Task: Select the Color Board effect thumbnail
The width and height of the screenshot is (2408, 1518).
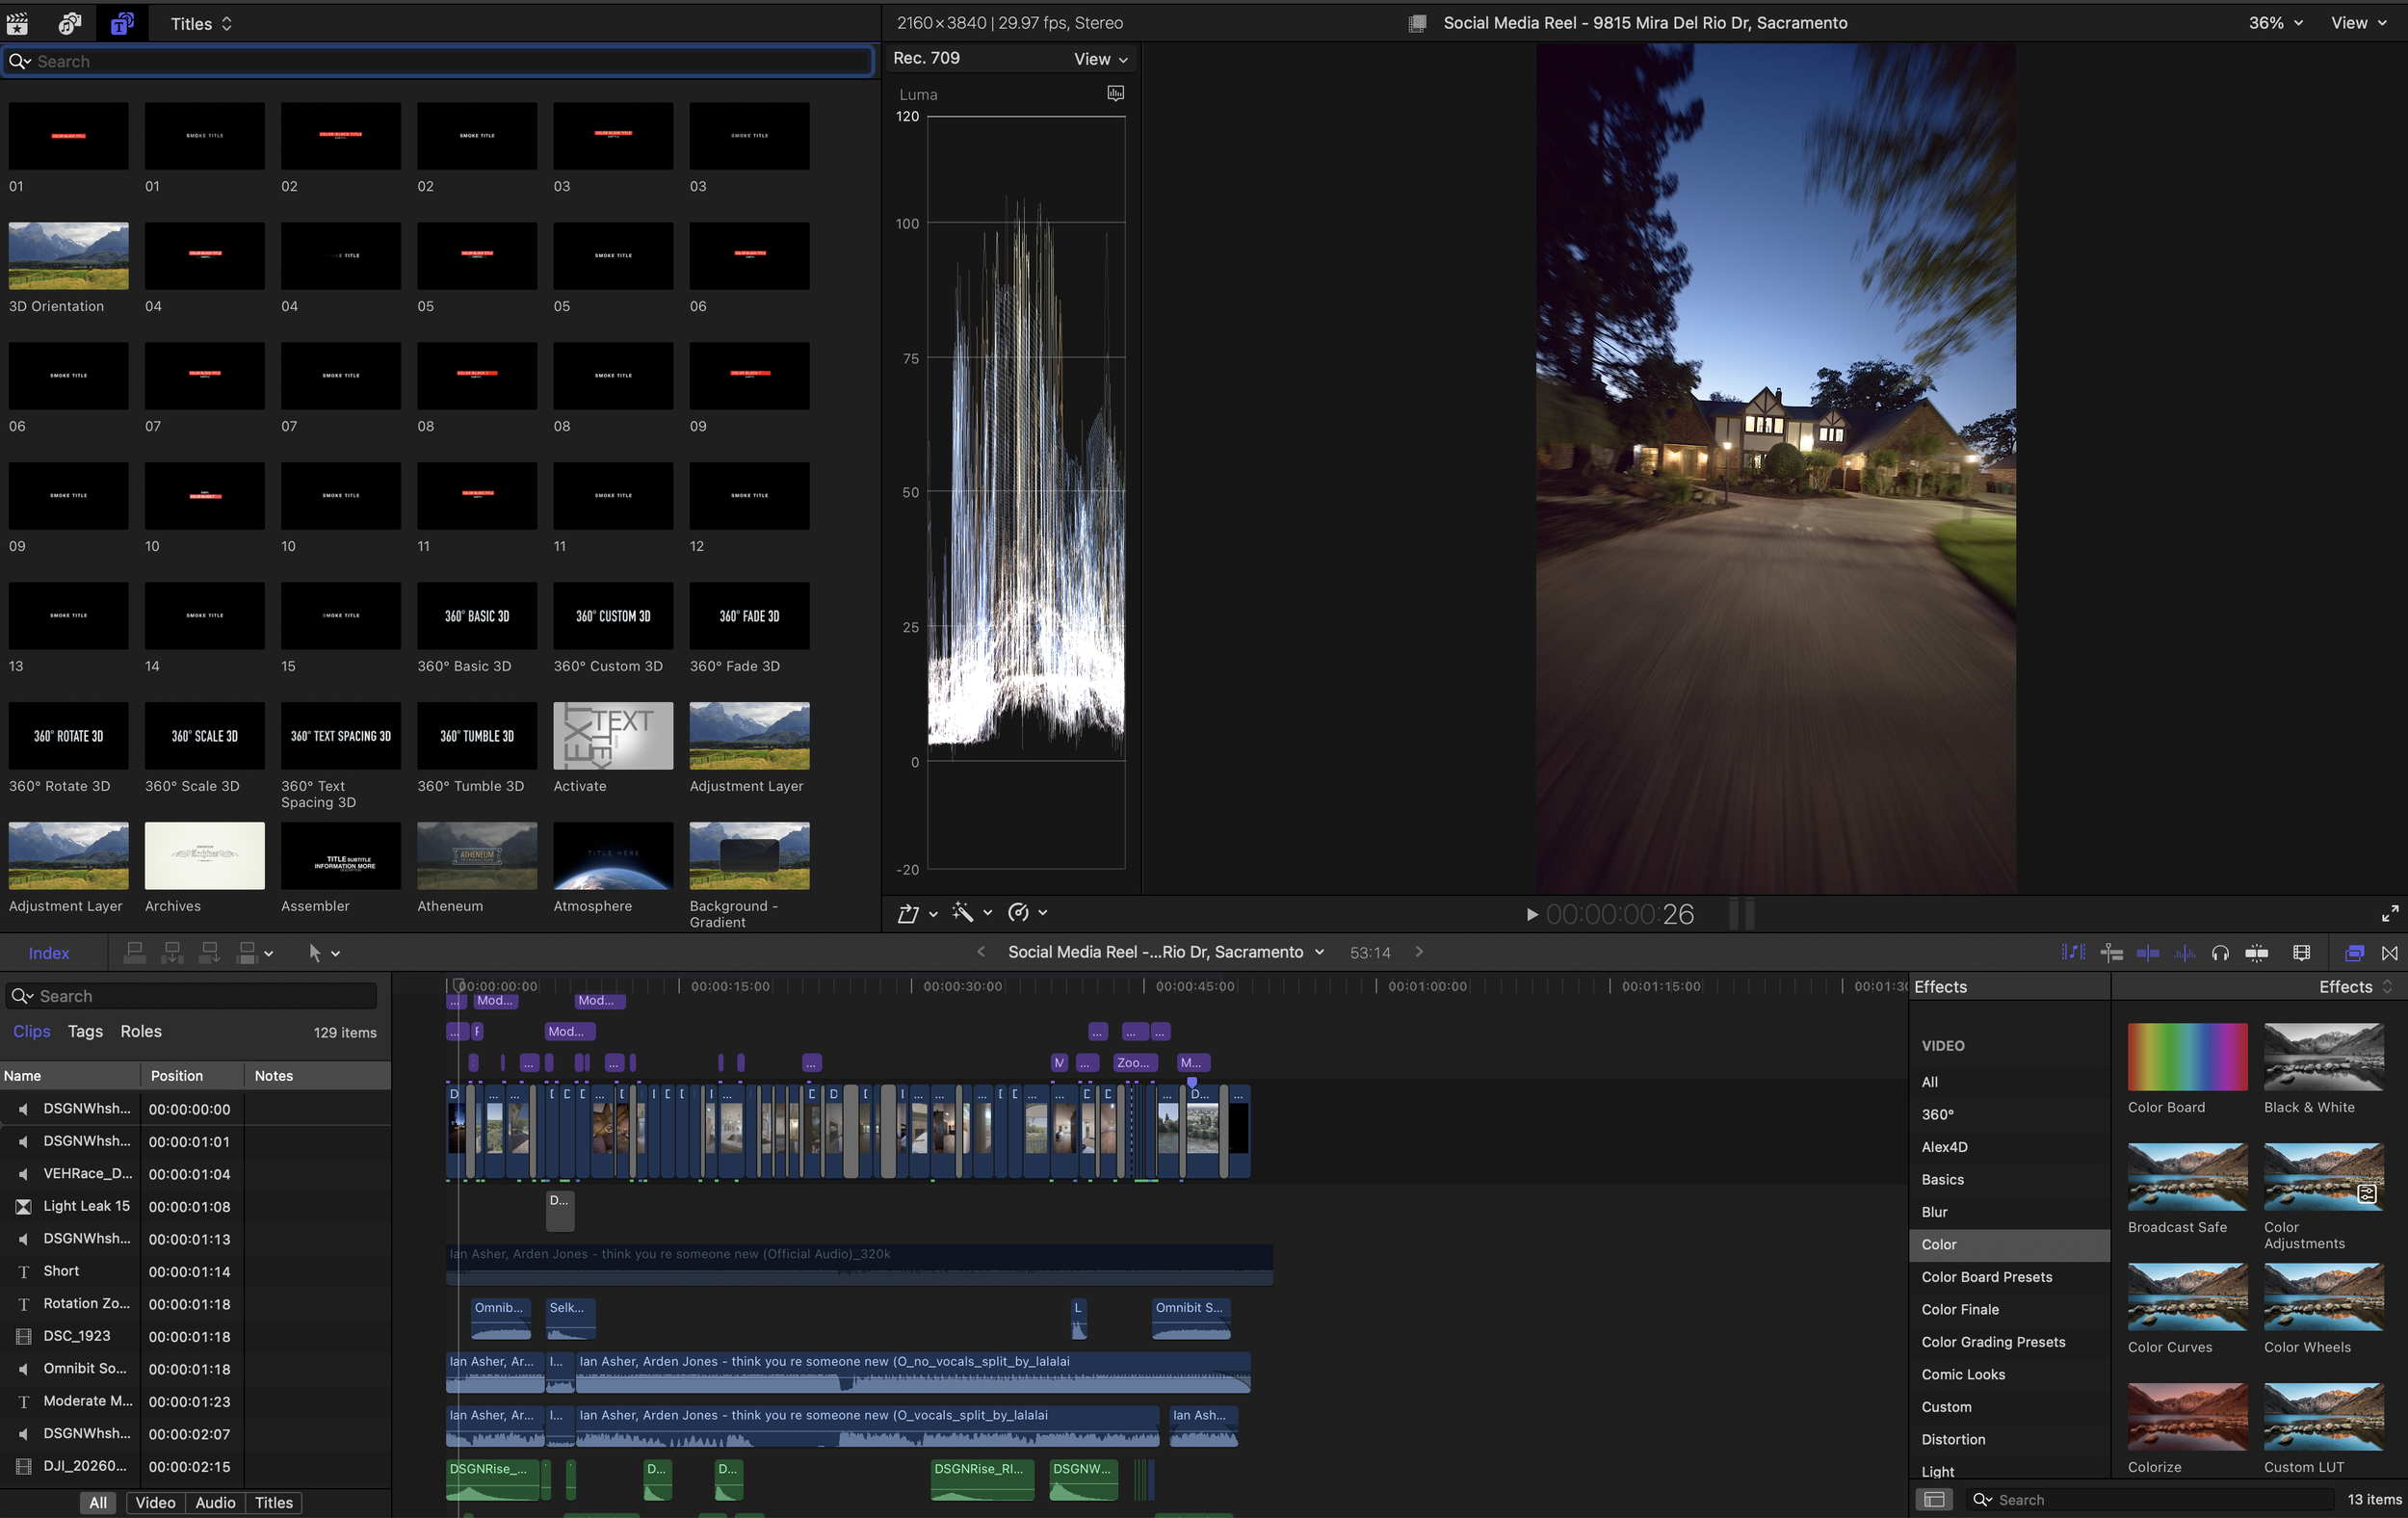Action: click(2187, 1056)
